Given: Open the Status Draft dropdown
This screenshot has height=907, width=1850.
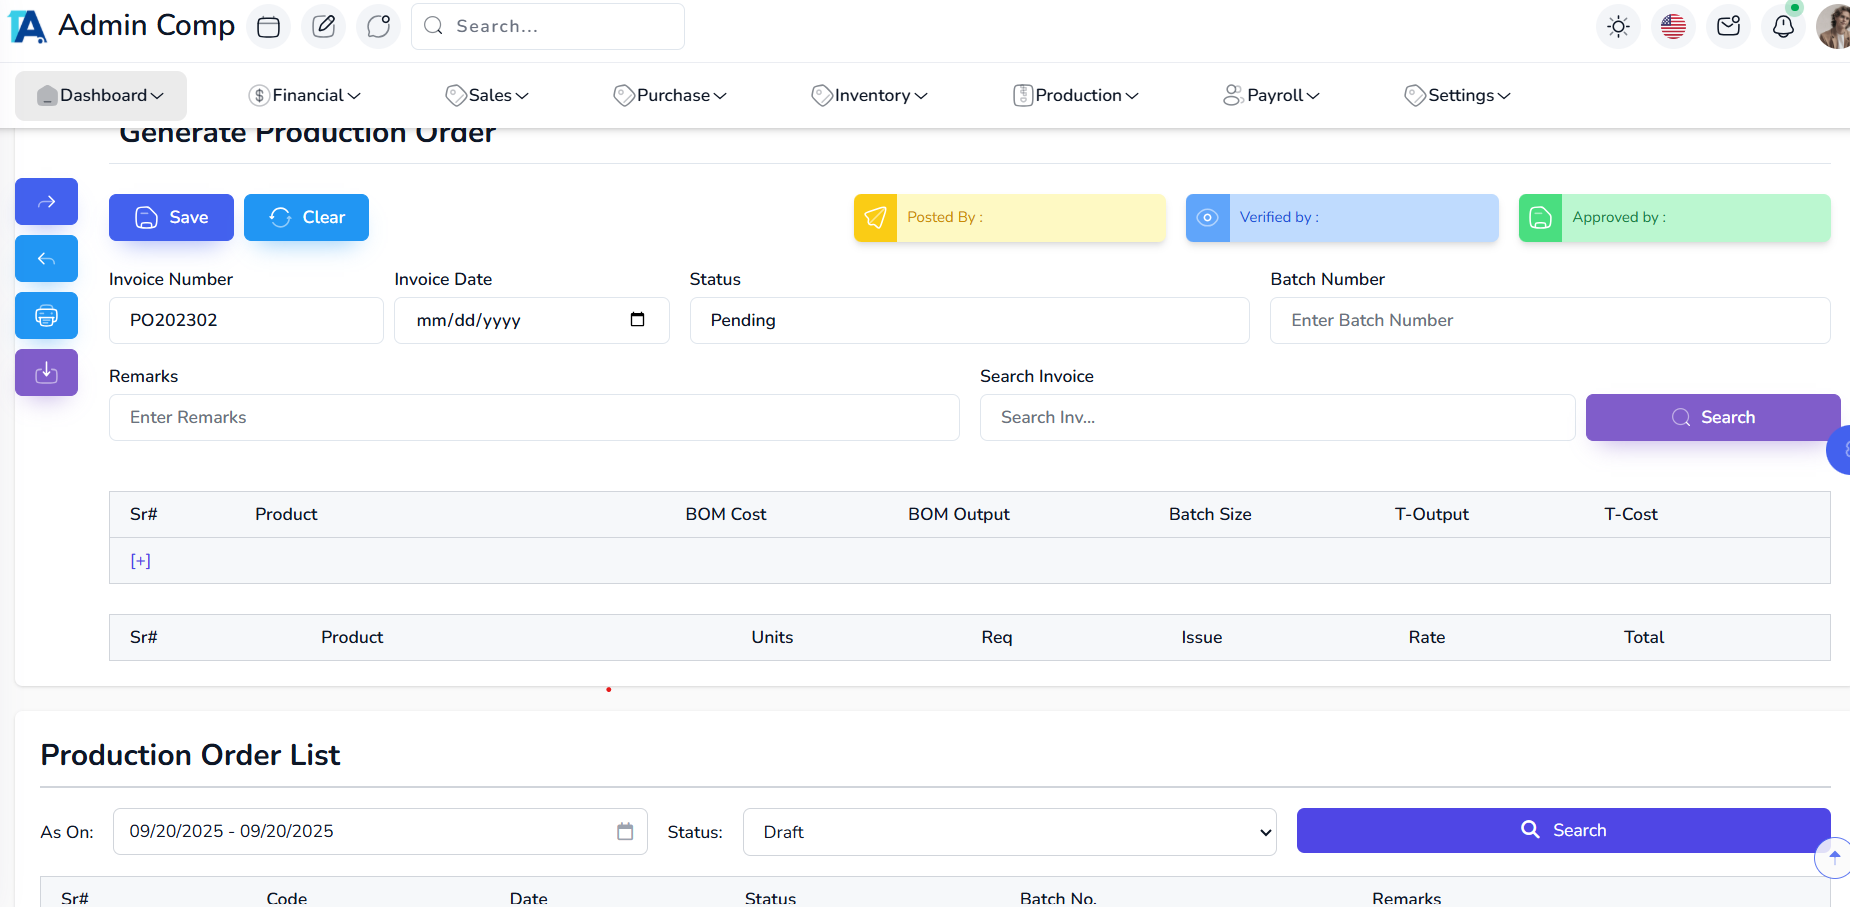Looking at the screenshot, I should click(1009, 832).
